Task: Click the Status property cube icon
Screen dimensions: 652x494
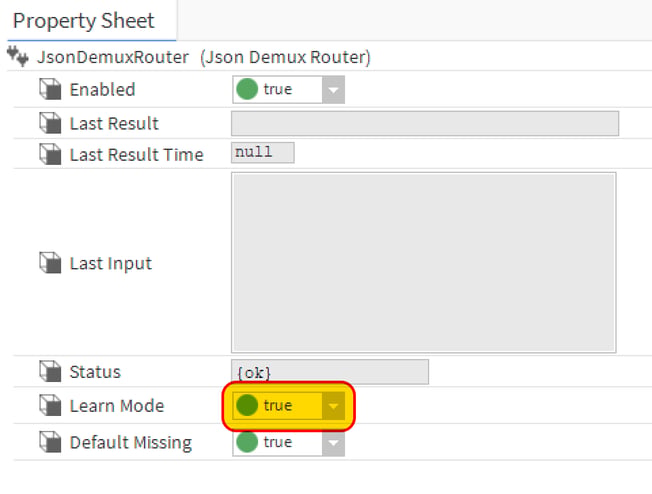Action: 50,371
